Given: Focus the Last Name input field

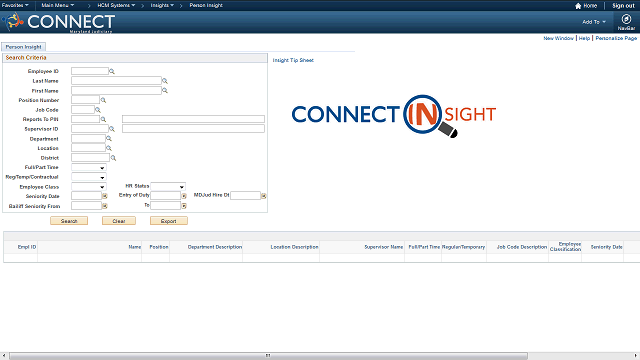Looking at the screenshot, I should [x=116, y=81].
